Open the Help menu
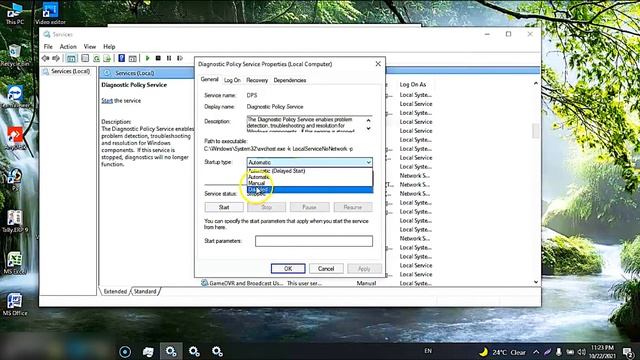The width and height of the screenshot is (640, 360). [109, 47]
